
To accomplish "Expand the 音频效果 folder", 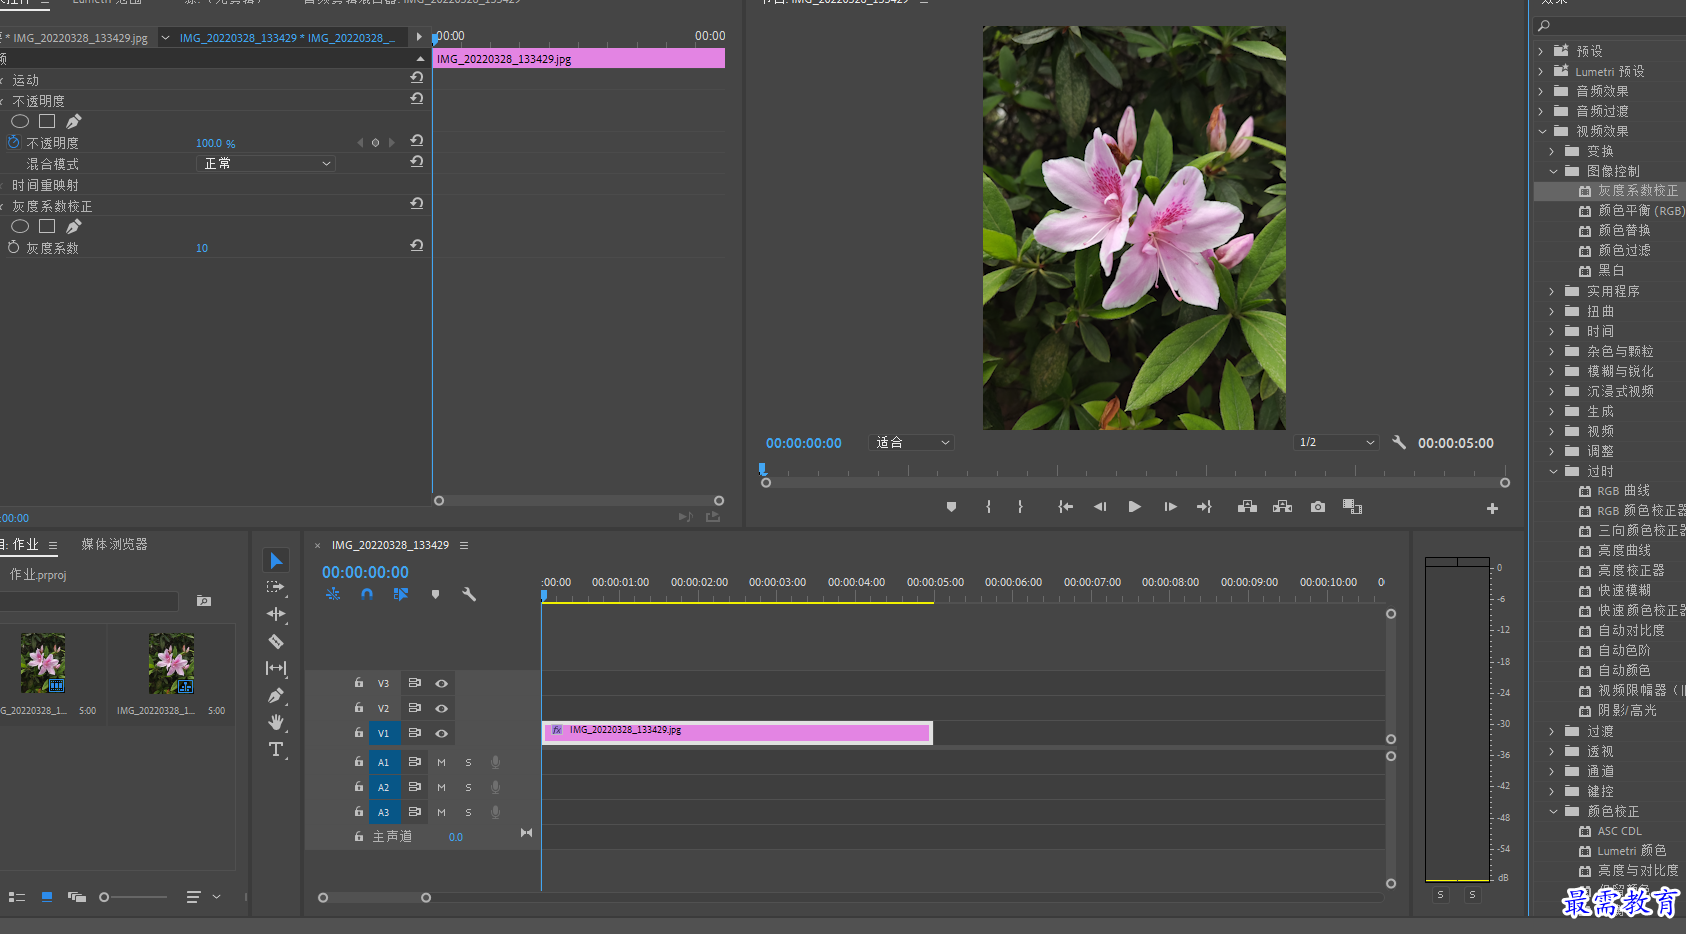I will tap(1541, 91).
